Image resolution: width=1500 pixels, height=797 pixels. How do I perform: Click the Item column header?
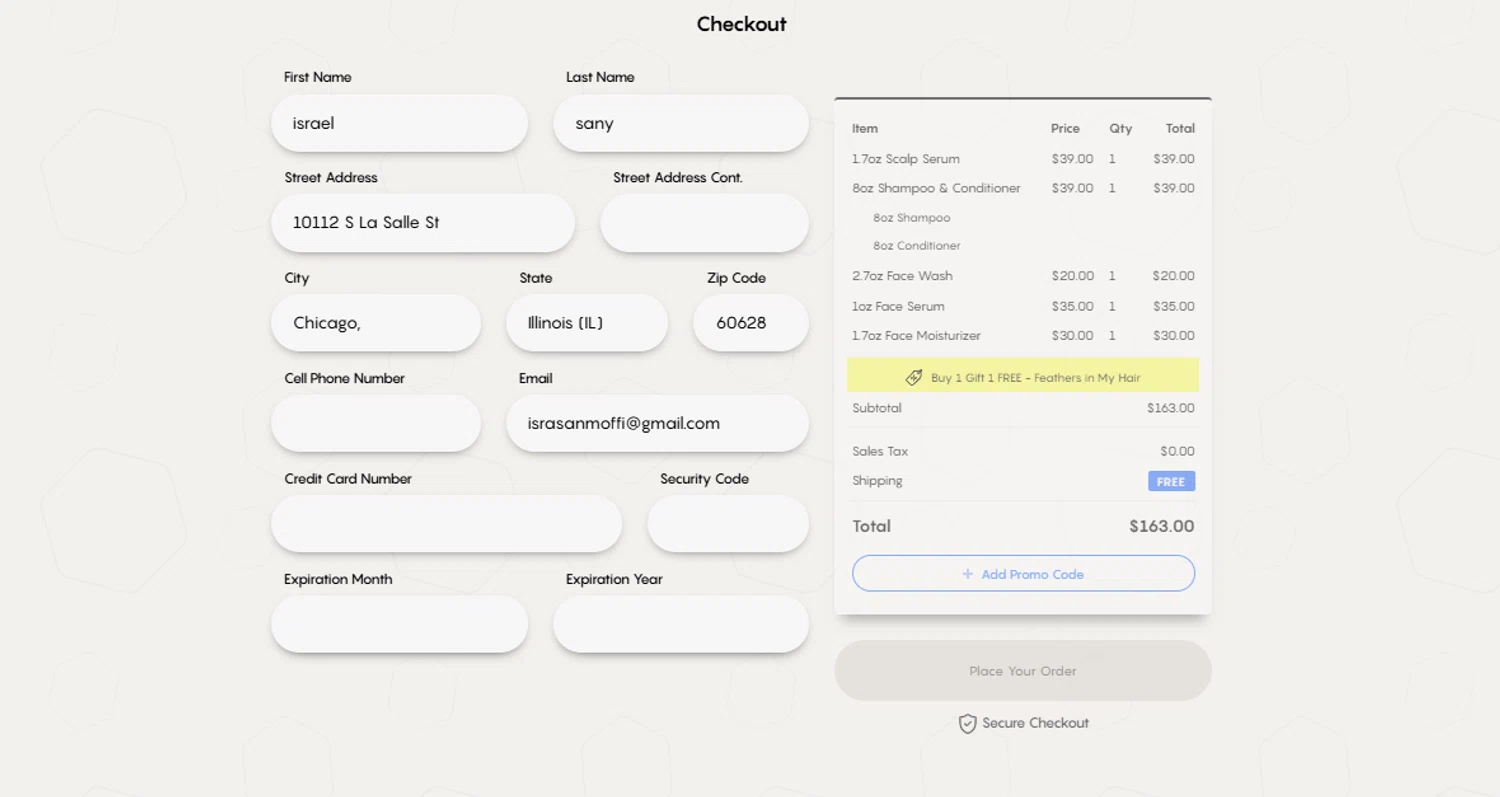(x=865, y=128)
